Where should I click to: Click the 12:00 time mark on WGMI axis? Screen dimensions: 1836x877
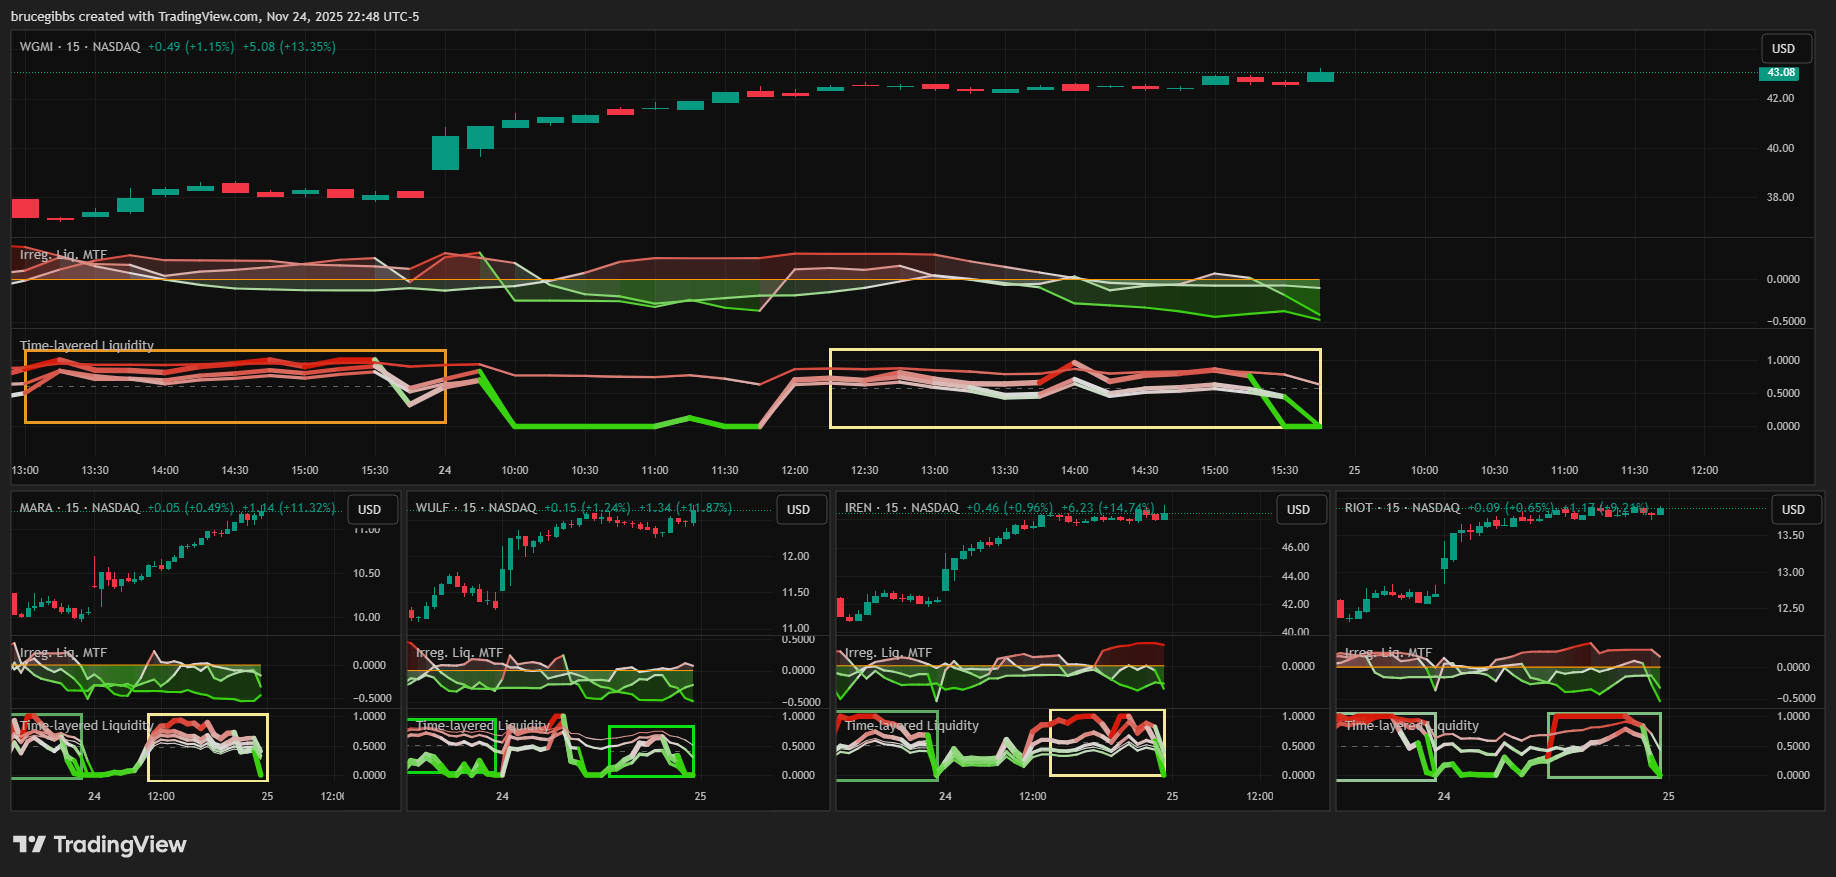pyautogui.click(x=795, y=470)
